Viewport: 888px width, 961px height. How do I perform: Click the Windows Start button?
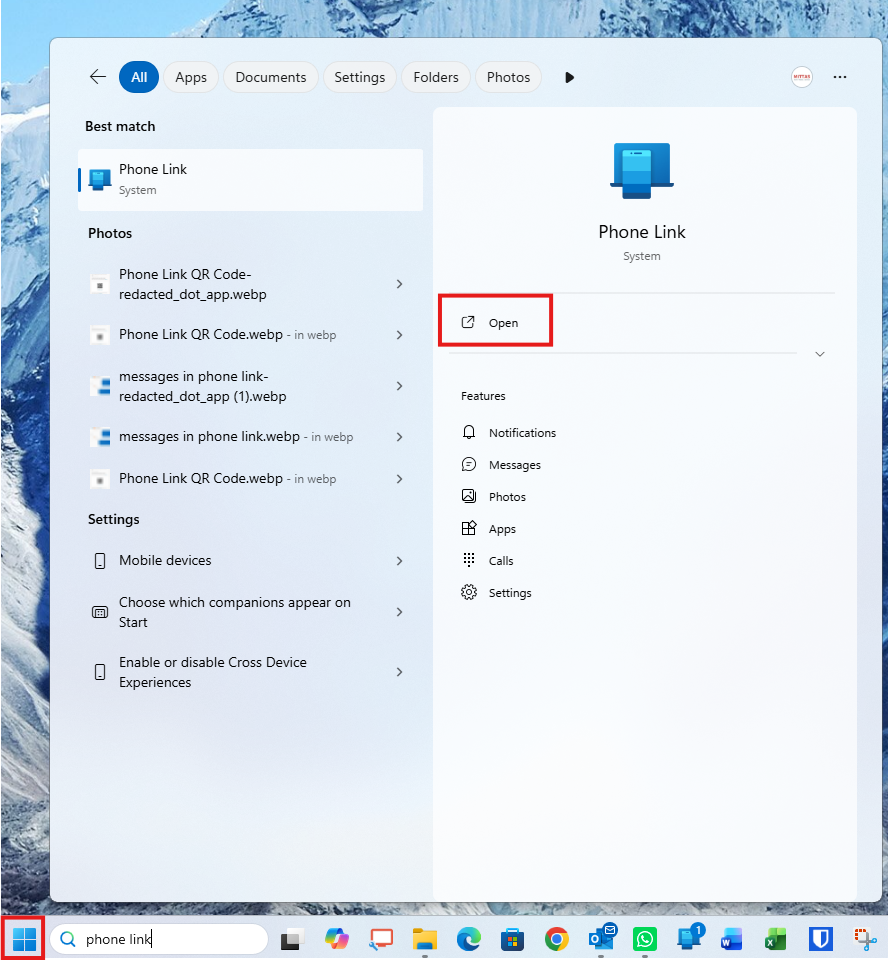click(24, 938)
